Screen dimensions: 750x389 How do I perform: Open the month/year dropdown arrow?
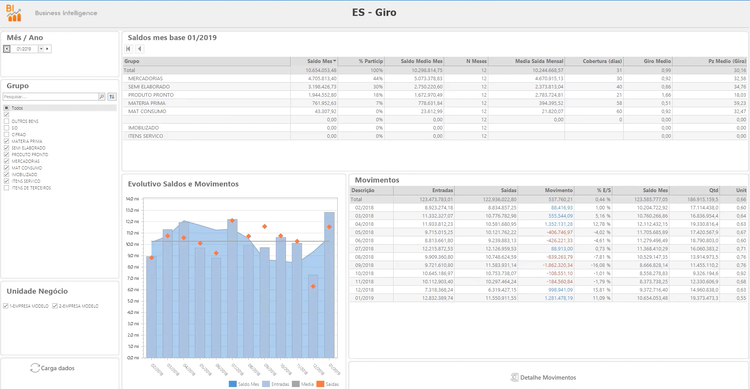41,49
